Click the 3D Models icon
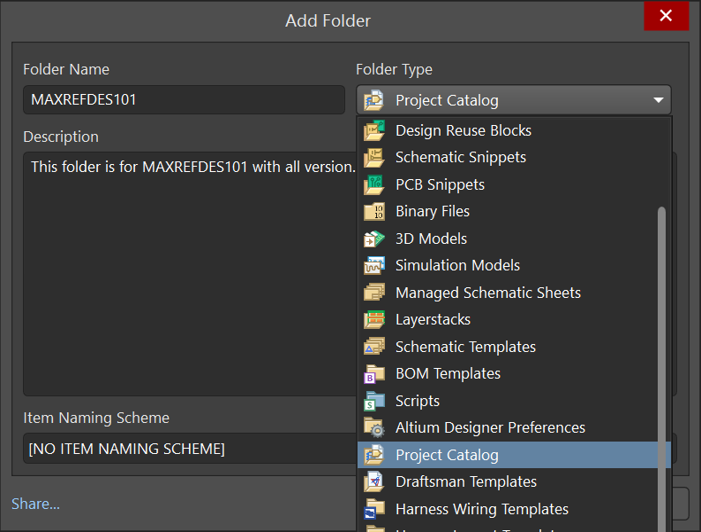Image resolution: width=701 pixels, height=532 pixels. coord(374,239)
